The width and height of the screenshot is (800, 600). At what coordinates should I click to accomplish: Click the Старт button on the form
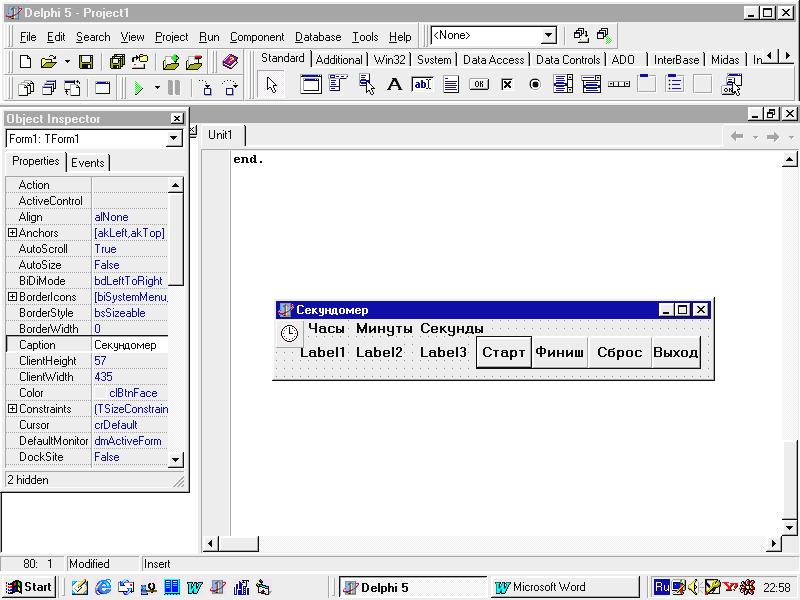(x=504, y=352)
